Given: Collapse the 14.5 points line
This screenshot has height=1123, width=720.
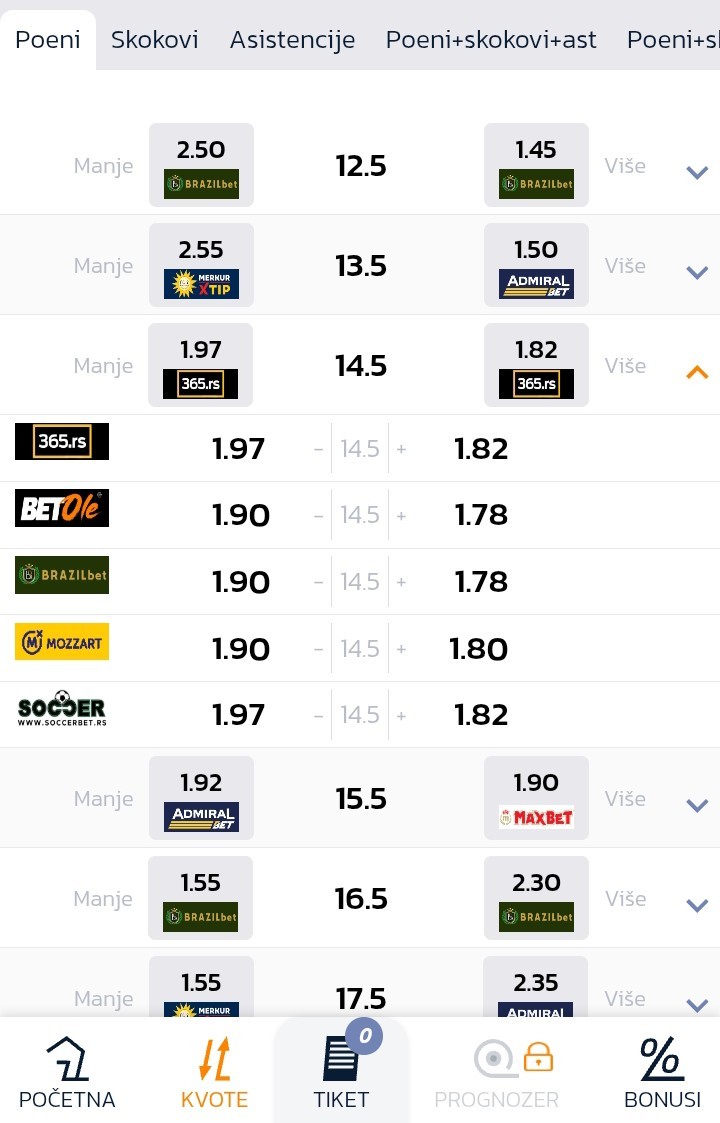Looking at the screenshot, I should pos(697,372).
